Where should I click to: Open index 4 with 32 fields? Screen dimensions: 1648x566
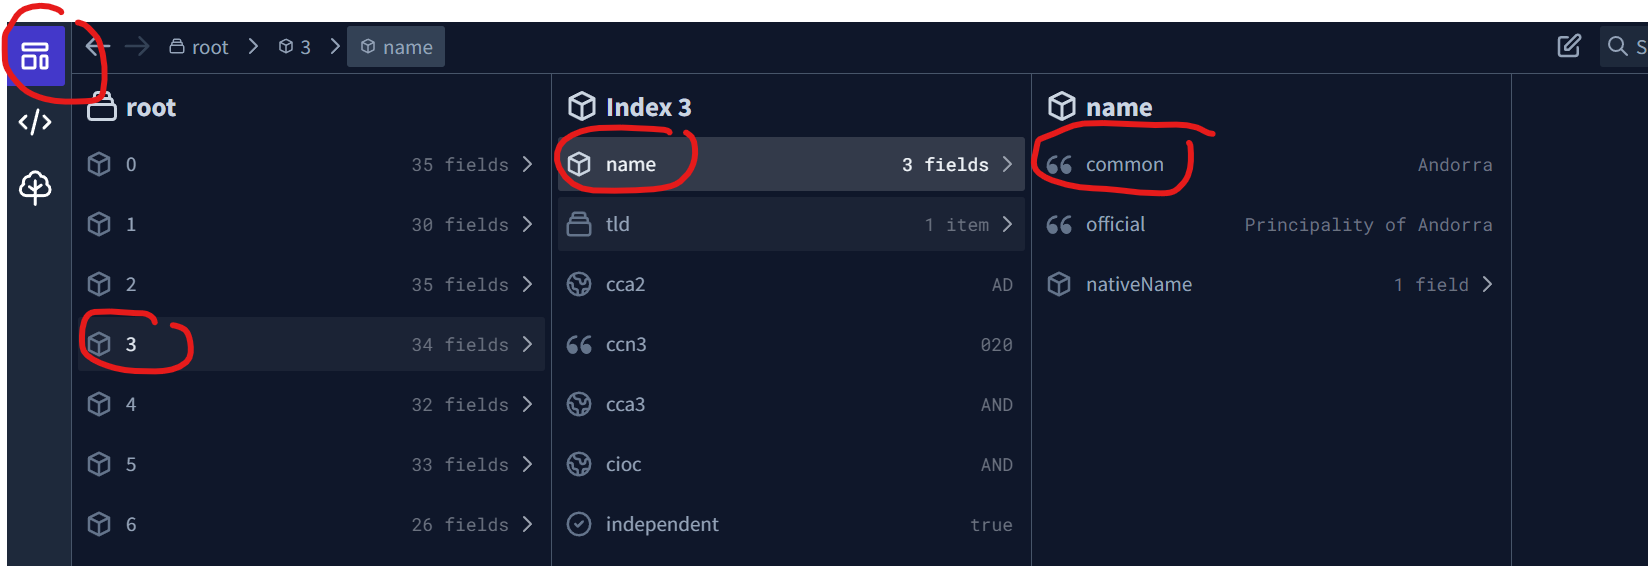pos(311,404)
